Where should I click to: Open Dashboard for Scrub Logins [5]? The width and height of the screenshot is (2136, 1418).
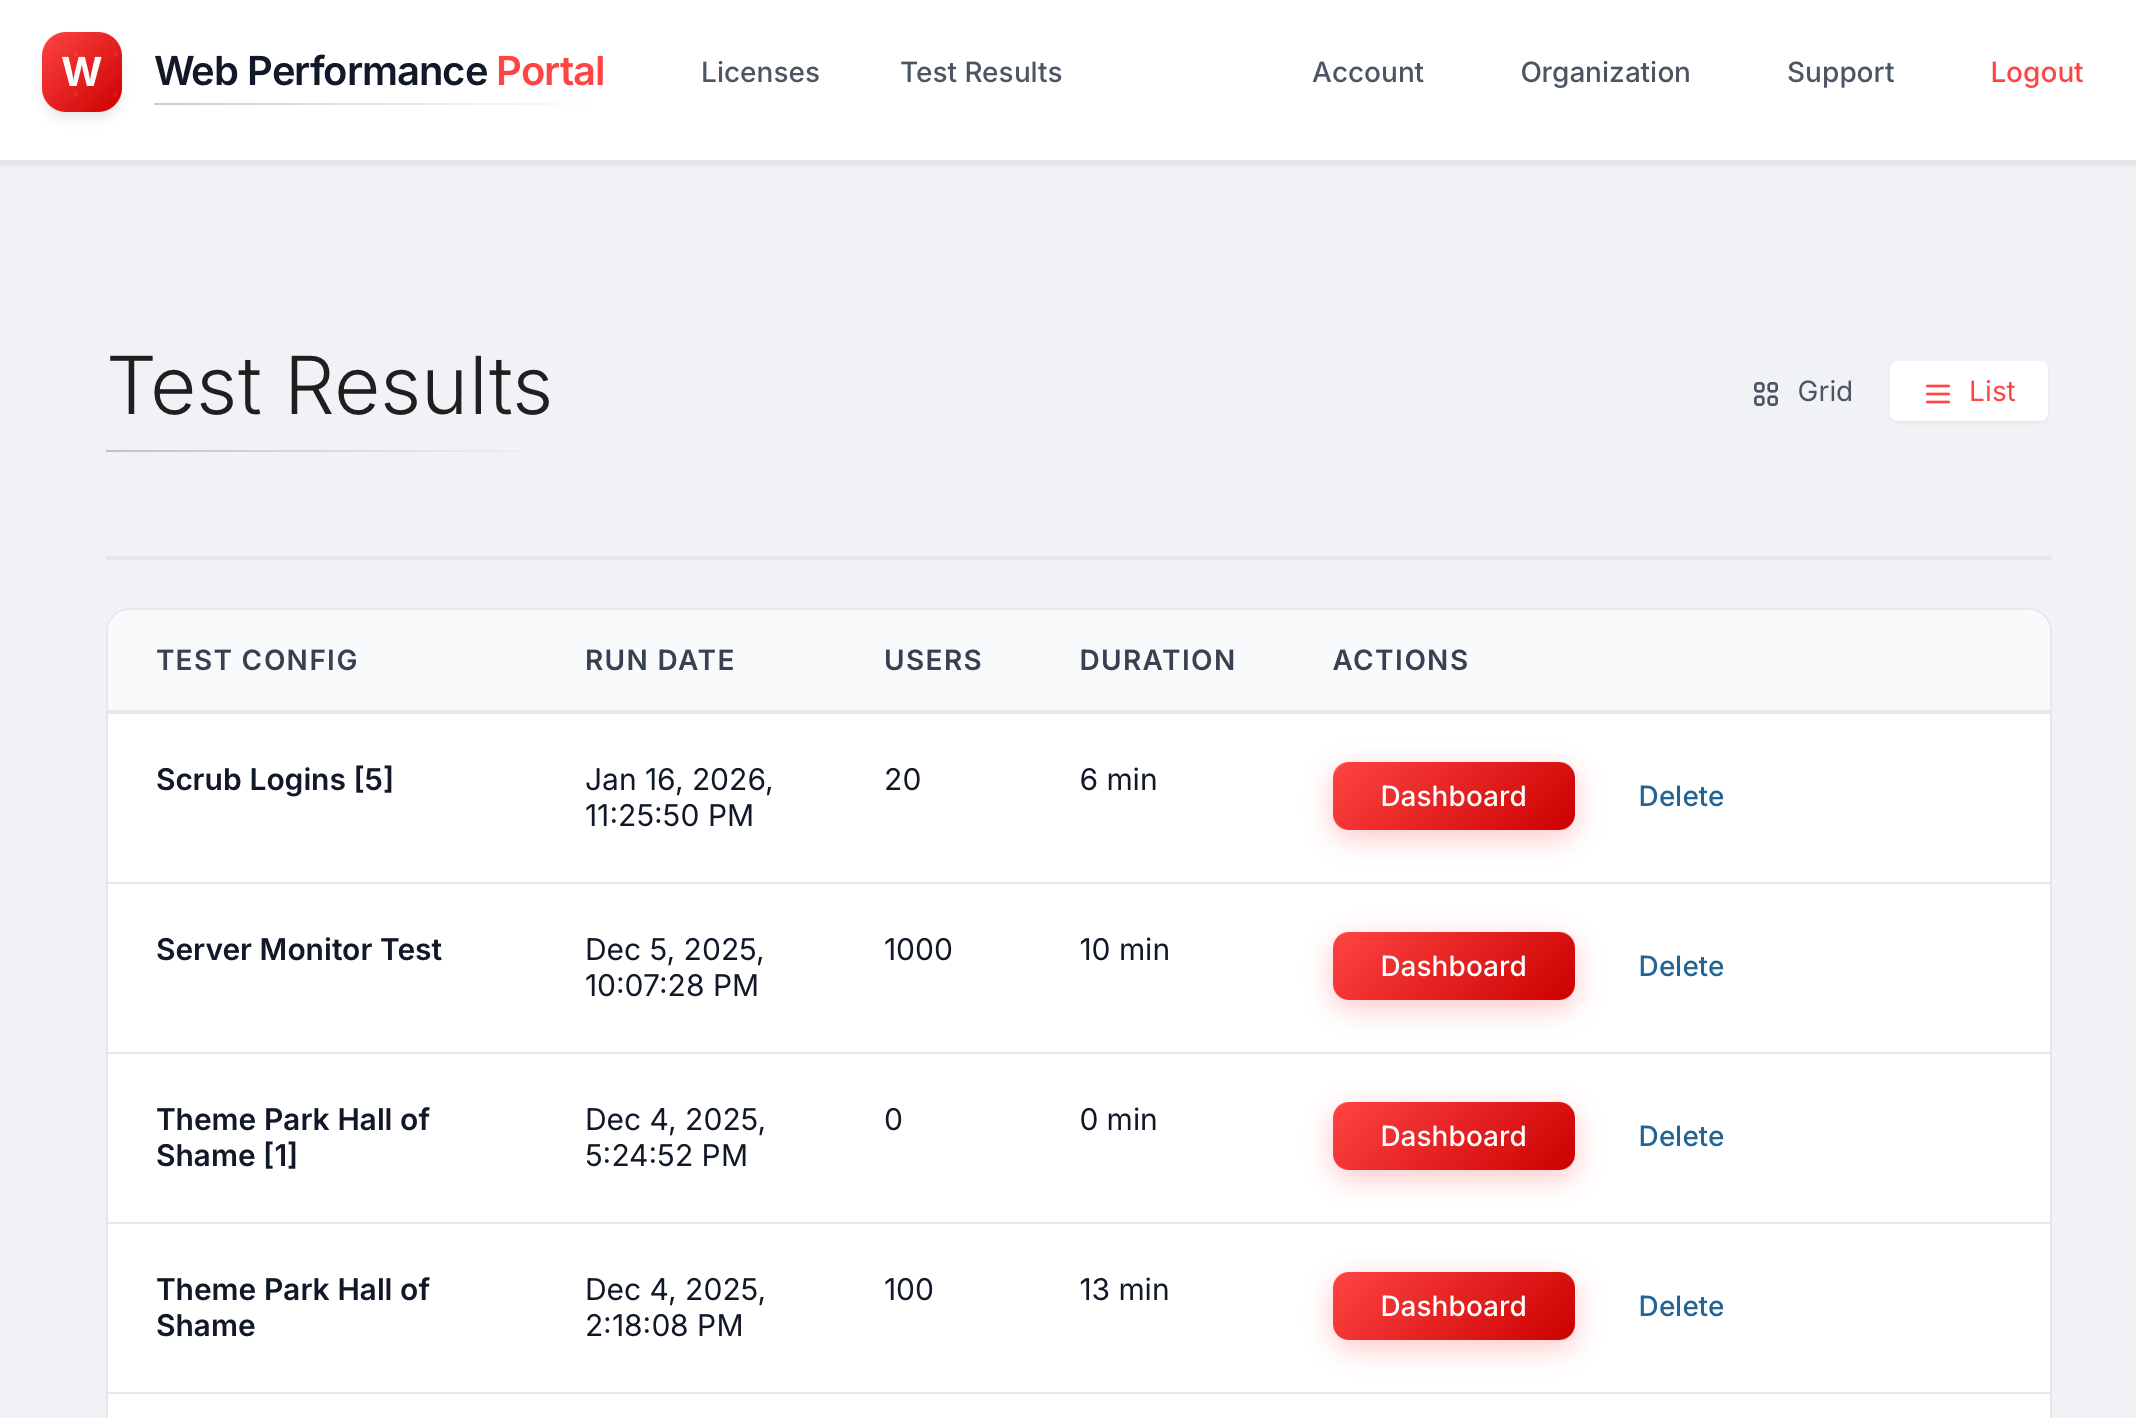1453,796
